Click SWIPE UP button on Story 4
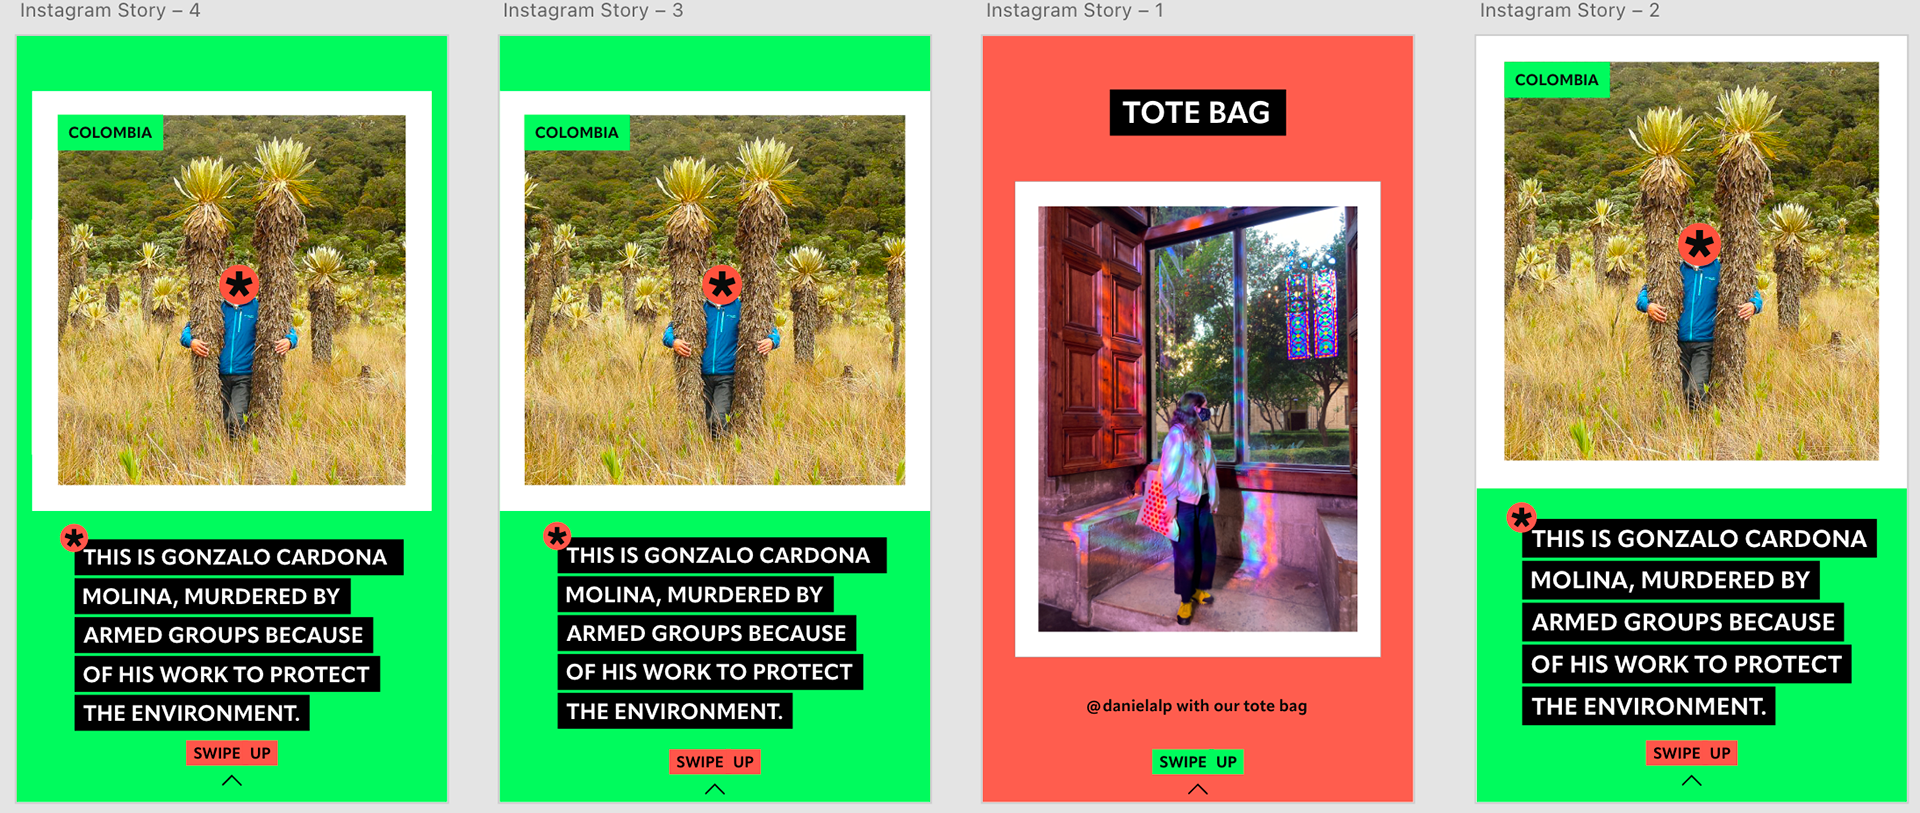Viewport: 1920px width, 813px height. point(232,753)
